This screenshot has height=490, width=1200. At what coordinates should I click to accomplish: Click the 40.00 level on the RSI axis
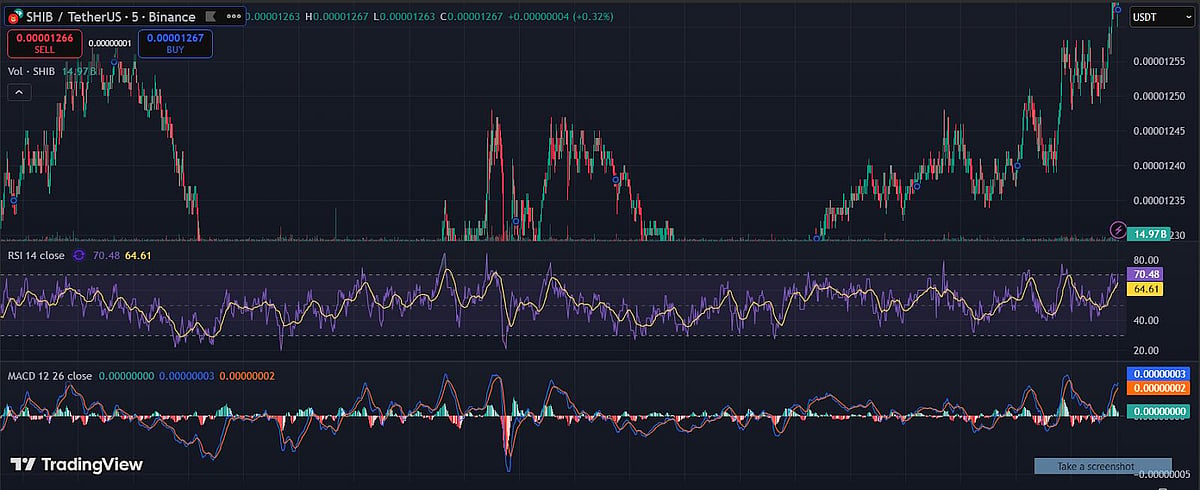[x=1147, y=320]
